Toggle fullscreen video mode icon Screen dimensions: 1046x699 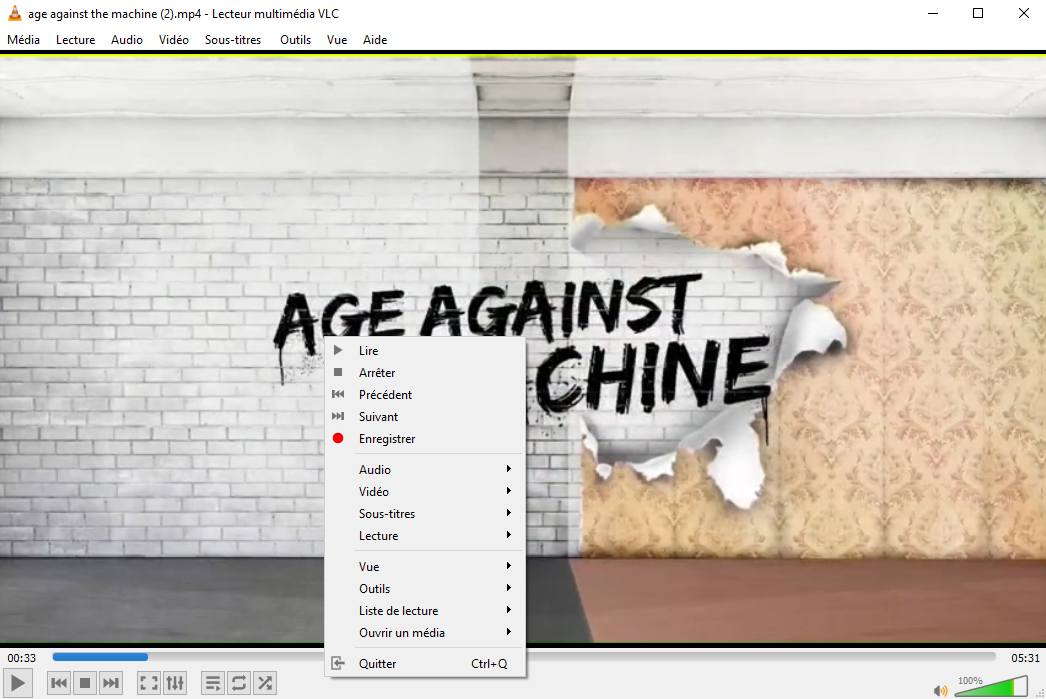[148, 683]
